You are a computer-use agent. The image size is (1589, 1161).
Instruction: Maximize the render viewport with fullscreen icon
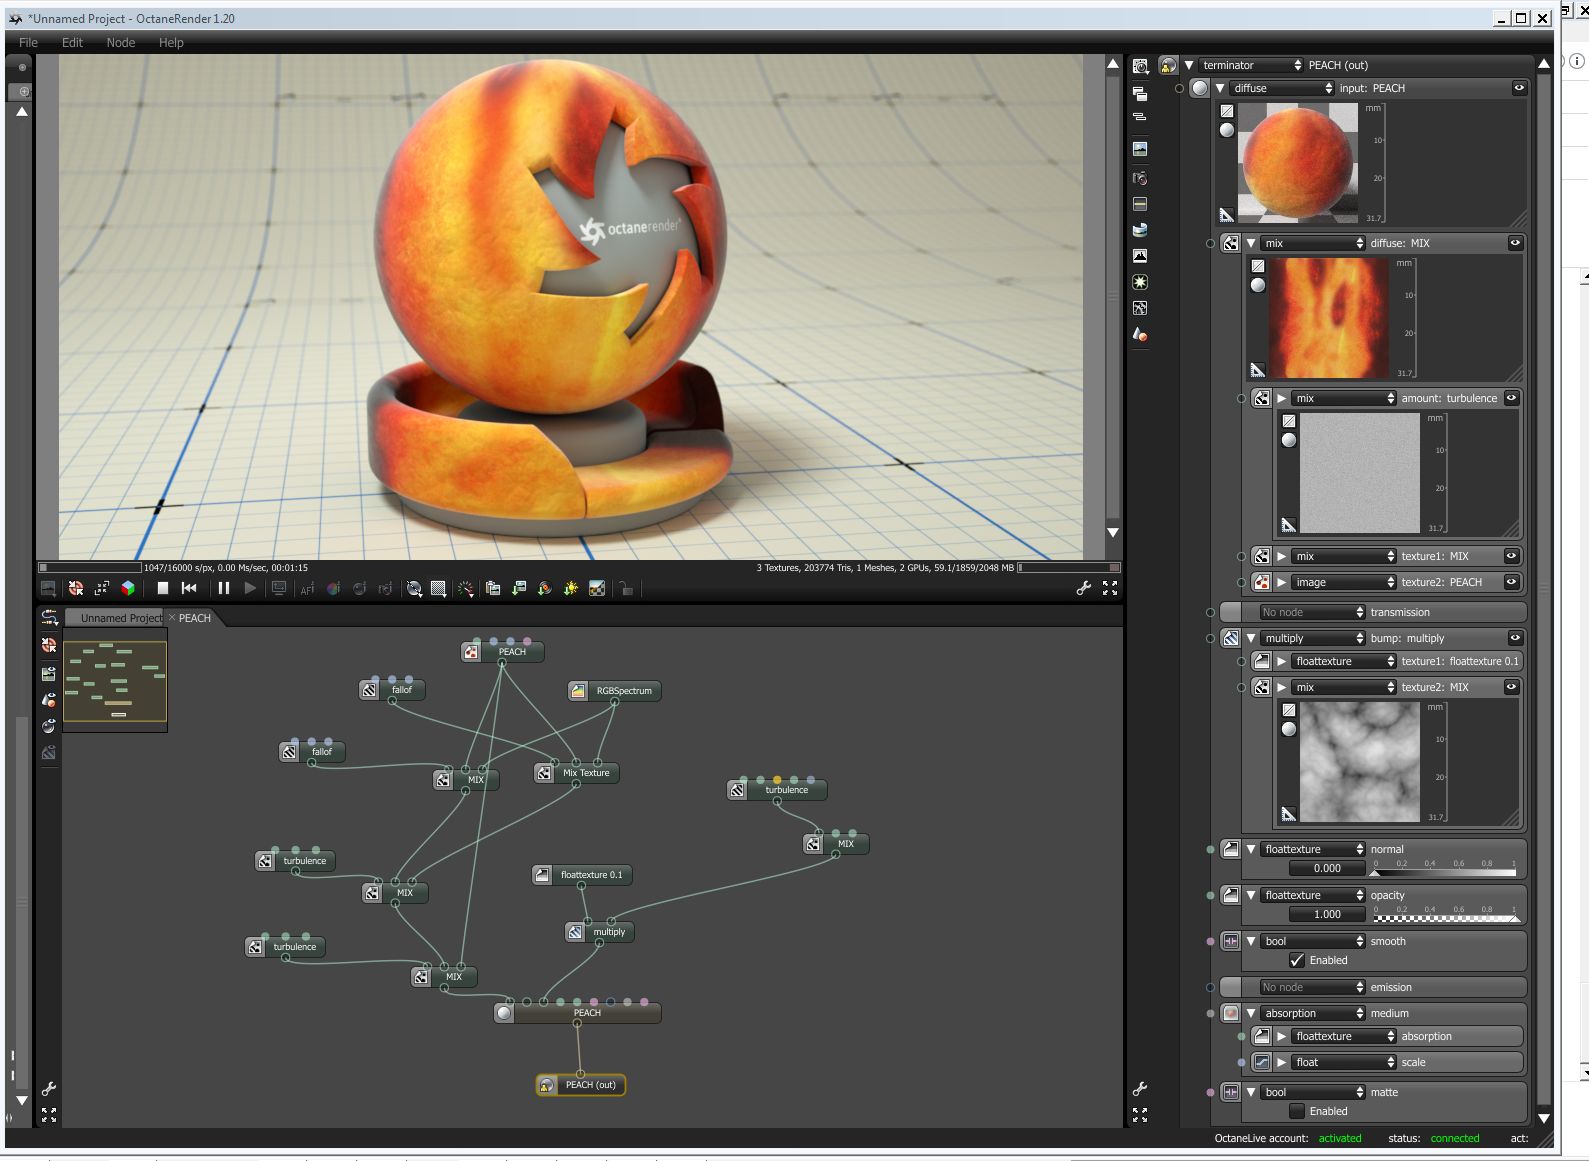[x=1110, y=588]
